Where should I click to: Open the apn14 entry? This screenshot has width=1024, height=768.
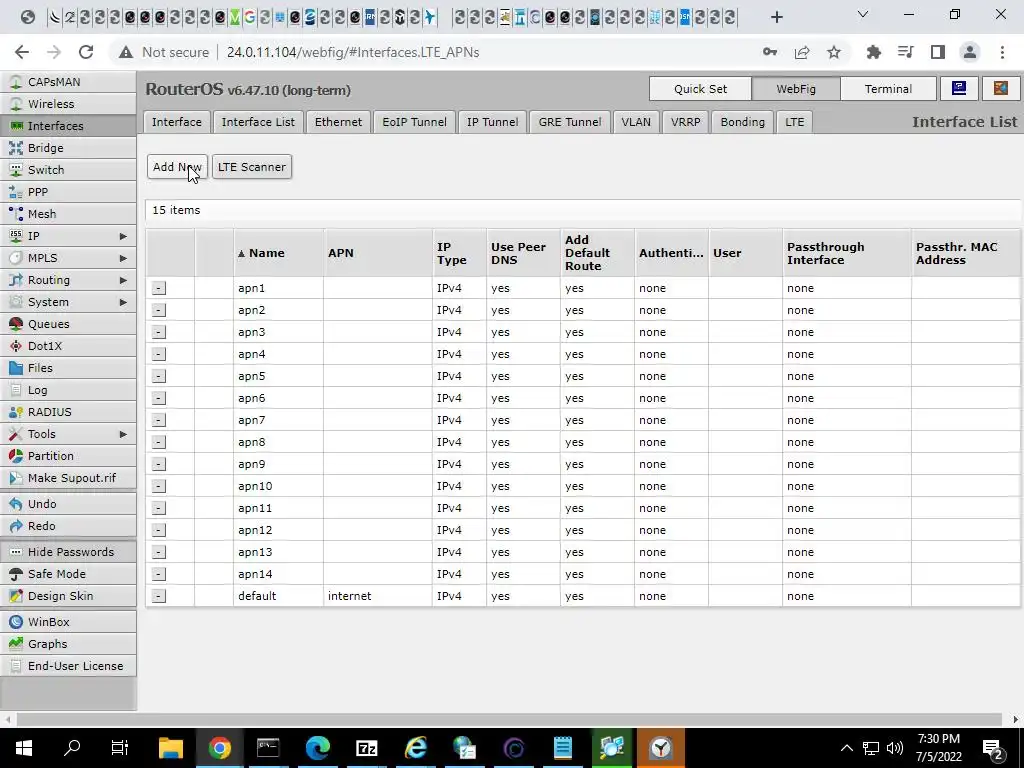point(584,574)
